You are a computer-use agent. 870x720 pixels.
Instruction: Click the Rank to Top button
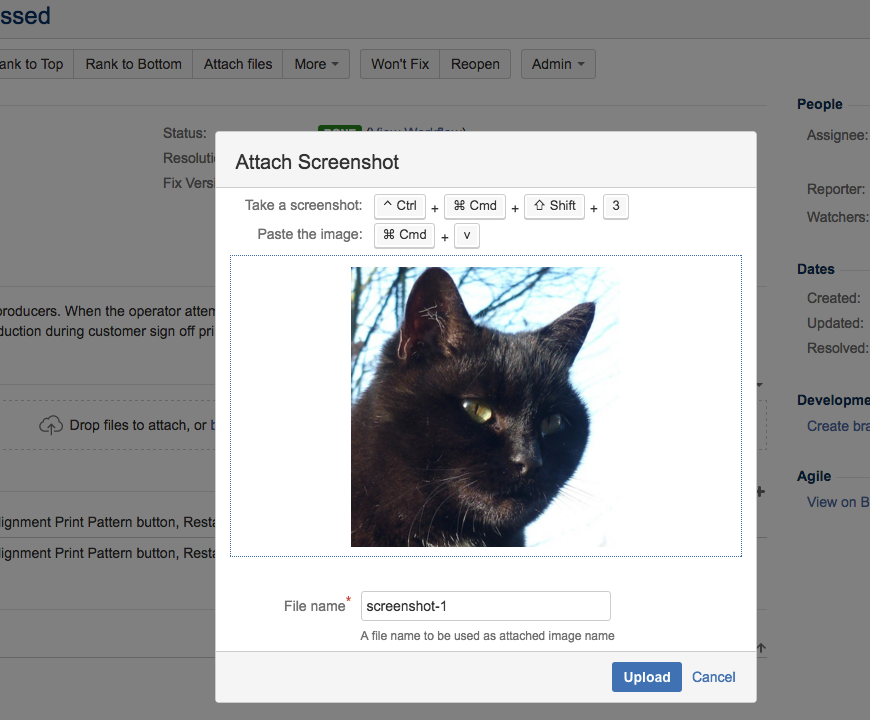[x=34, y=64]
